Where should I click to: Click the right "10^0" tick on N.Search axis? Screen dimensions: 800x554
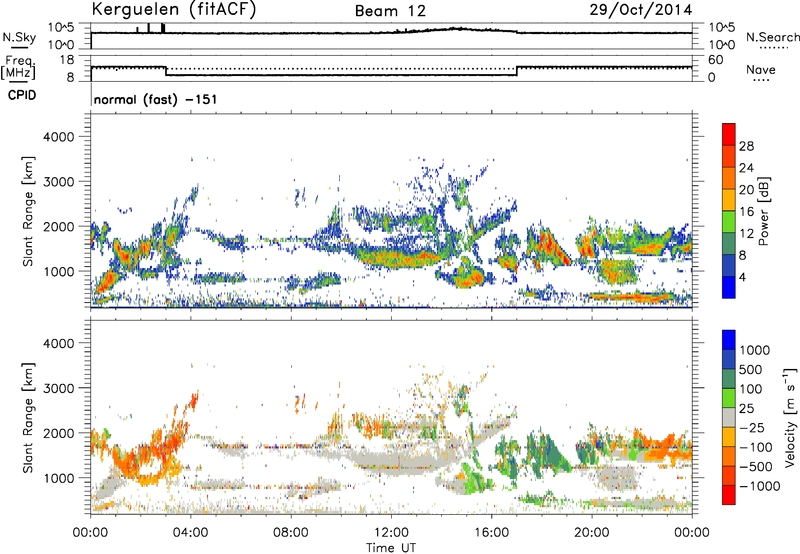[722, 45]
